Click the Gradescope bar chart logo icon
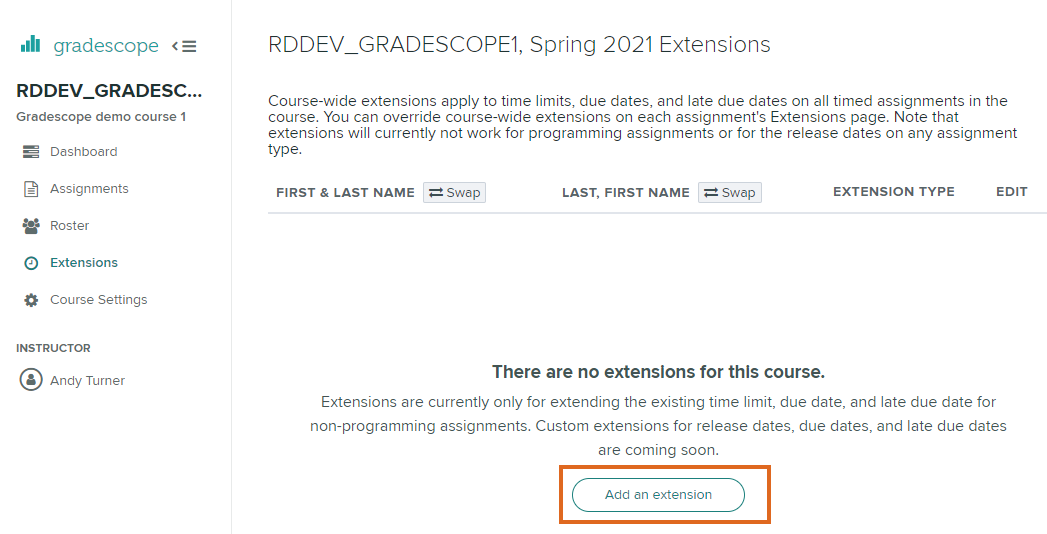This screenshot has width=1047, height=534. point(31,44)
